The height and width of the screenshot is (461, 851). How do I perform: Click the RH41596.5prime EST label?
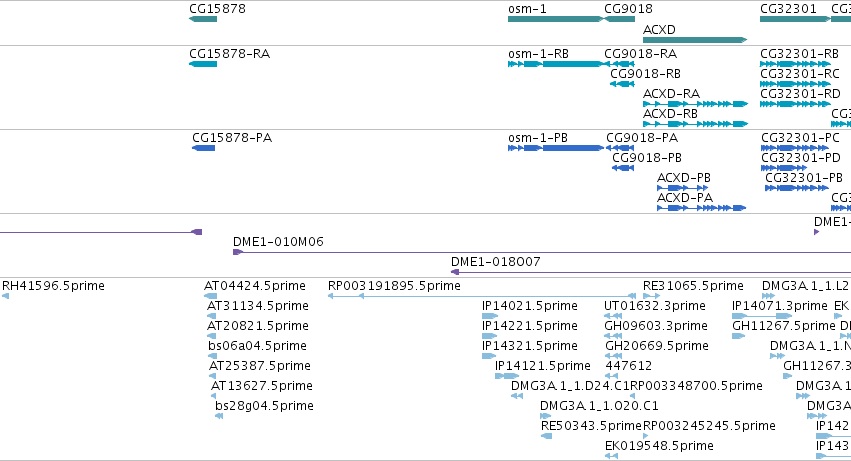(x=53, y=286)
